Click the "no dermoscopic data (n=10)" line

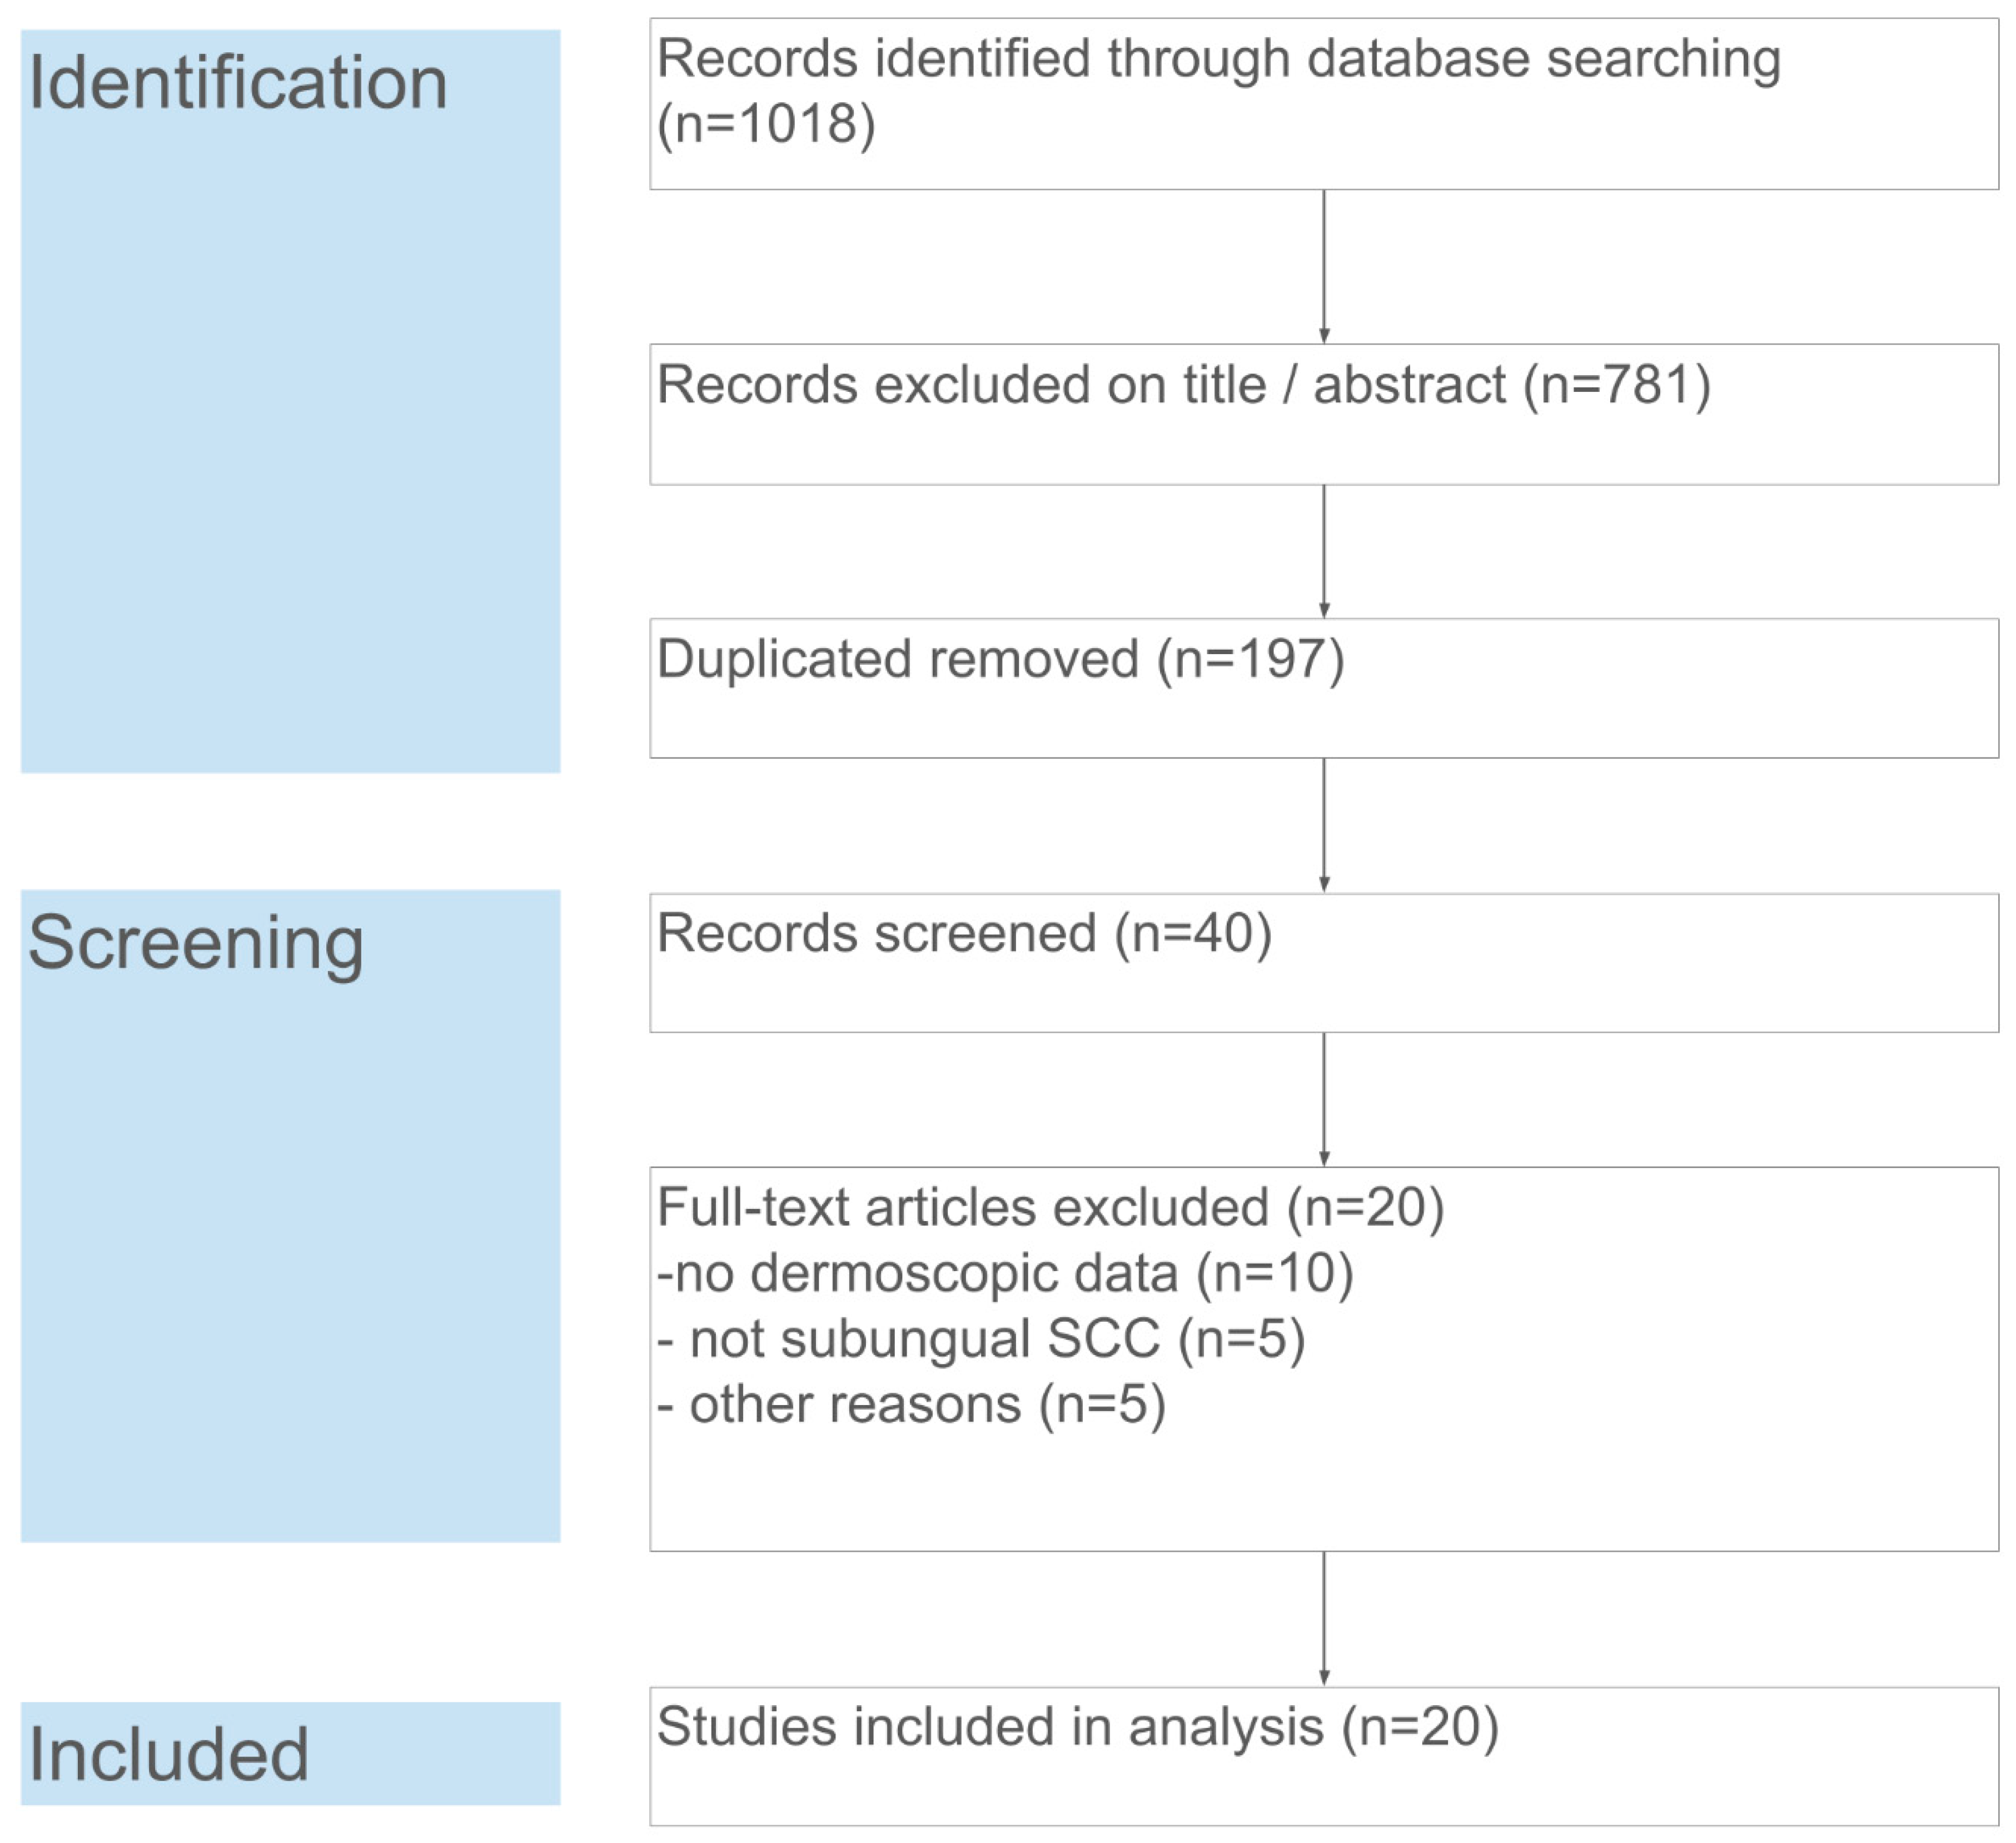tap(1005, 1273)
